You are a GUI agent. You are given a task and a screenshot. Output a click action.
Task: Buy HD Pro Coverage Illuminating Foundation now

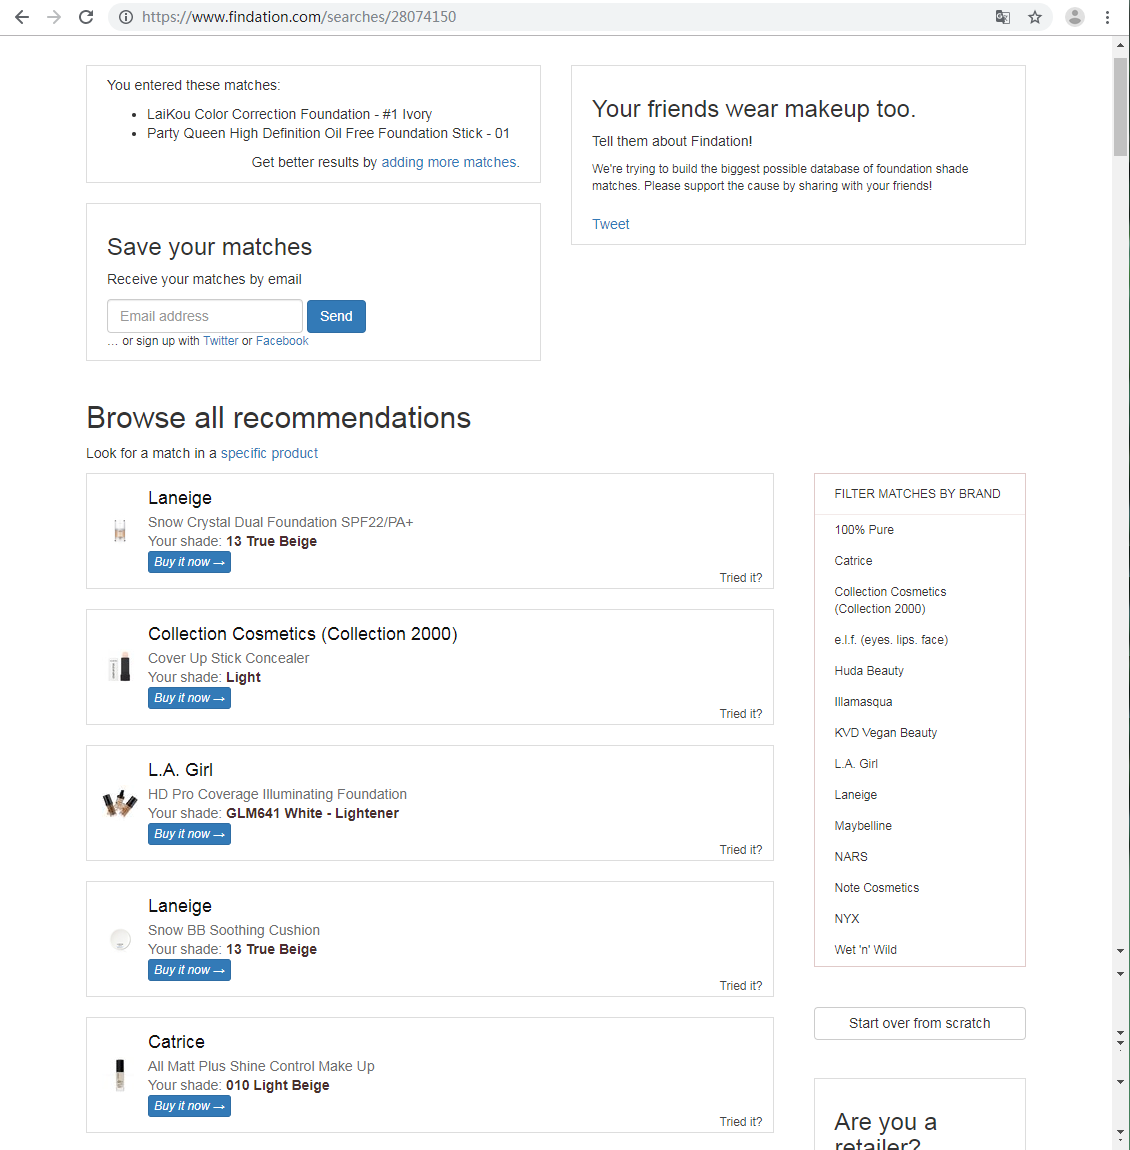189,834
